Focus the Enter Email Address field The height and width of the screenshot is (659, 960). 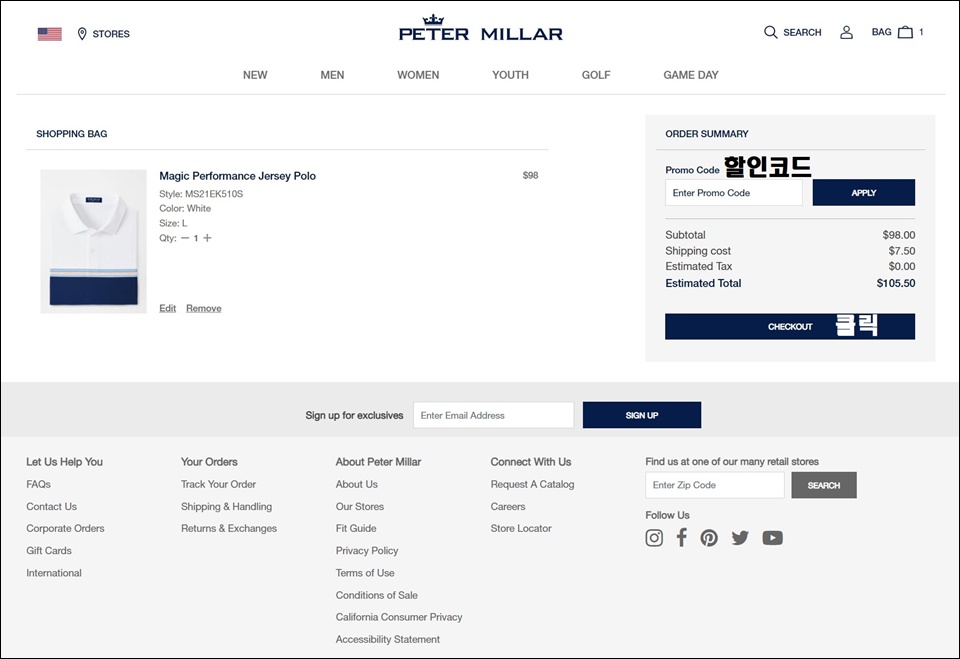click(493, 415)
